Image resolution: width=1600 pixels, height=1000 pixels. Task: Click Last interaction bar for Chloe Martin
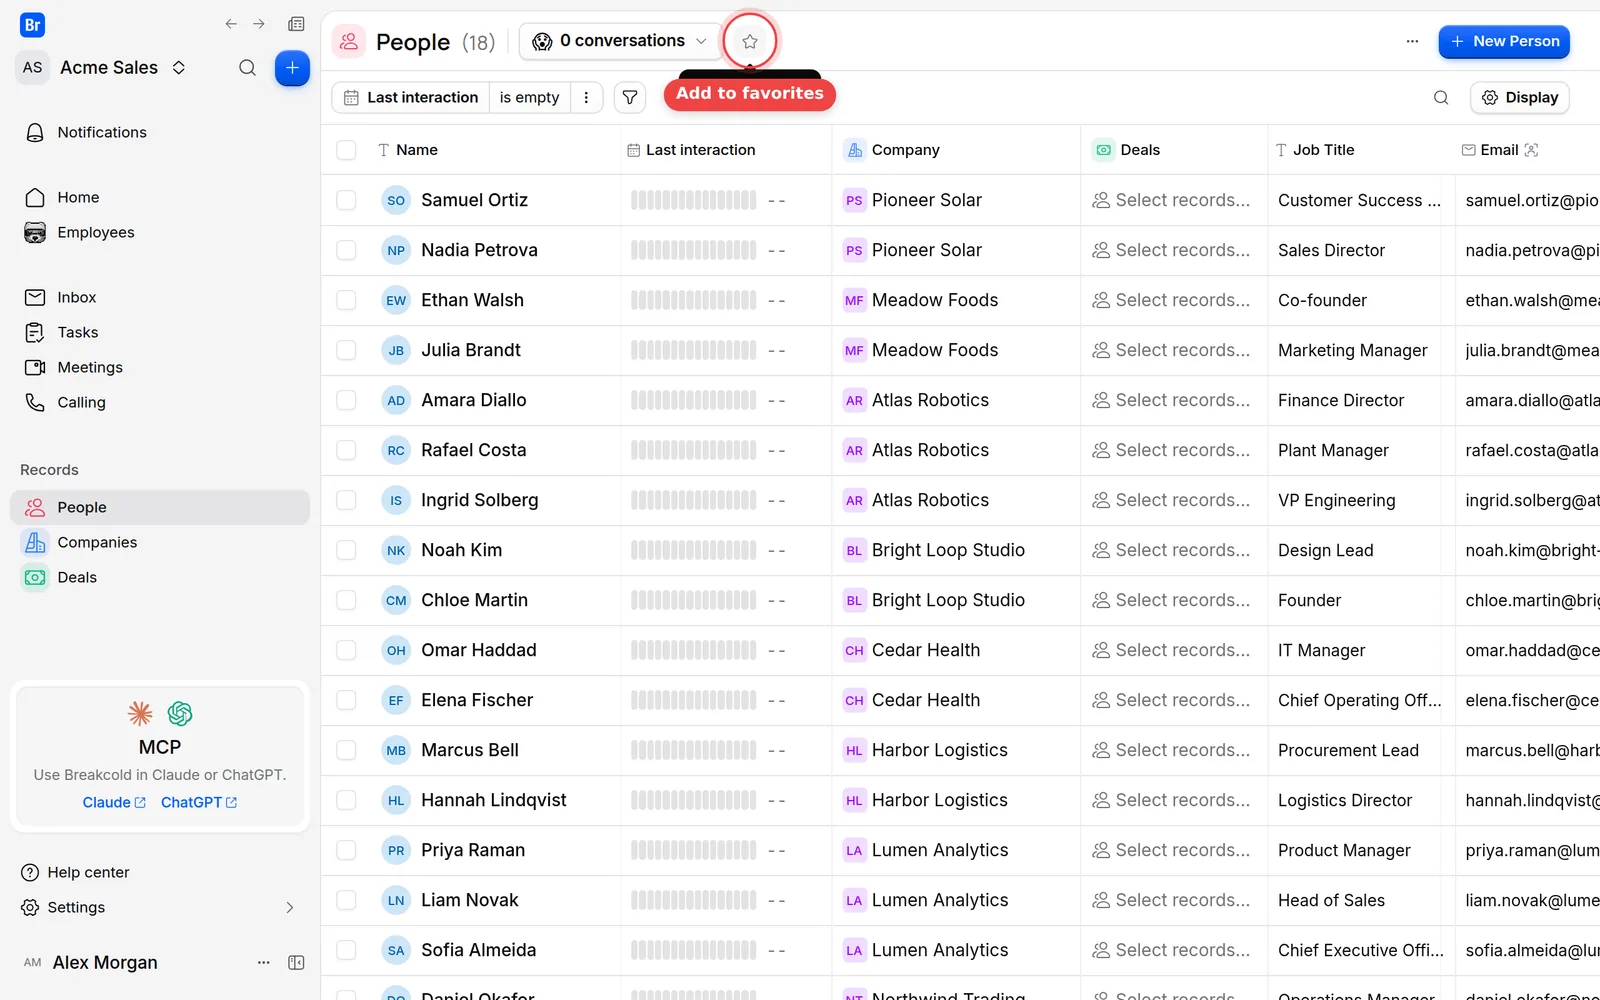[x=693, y=600]
